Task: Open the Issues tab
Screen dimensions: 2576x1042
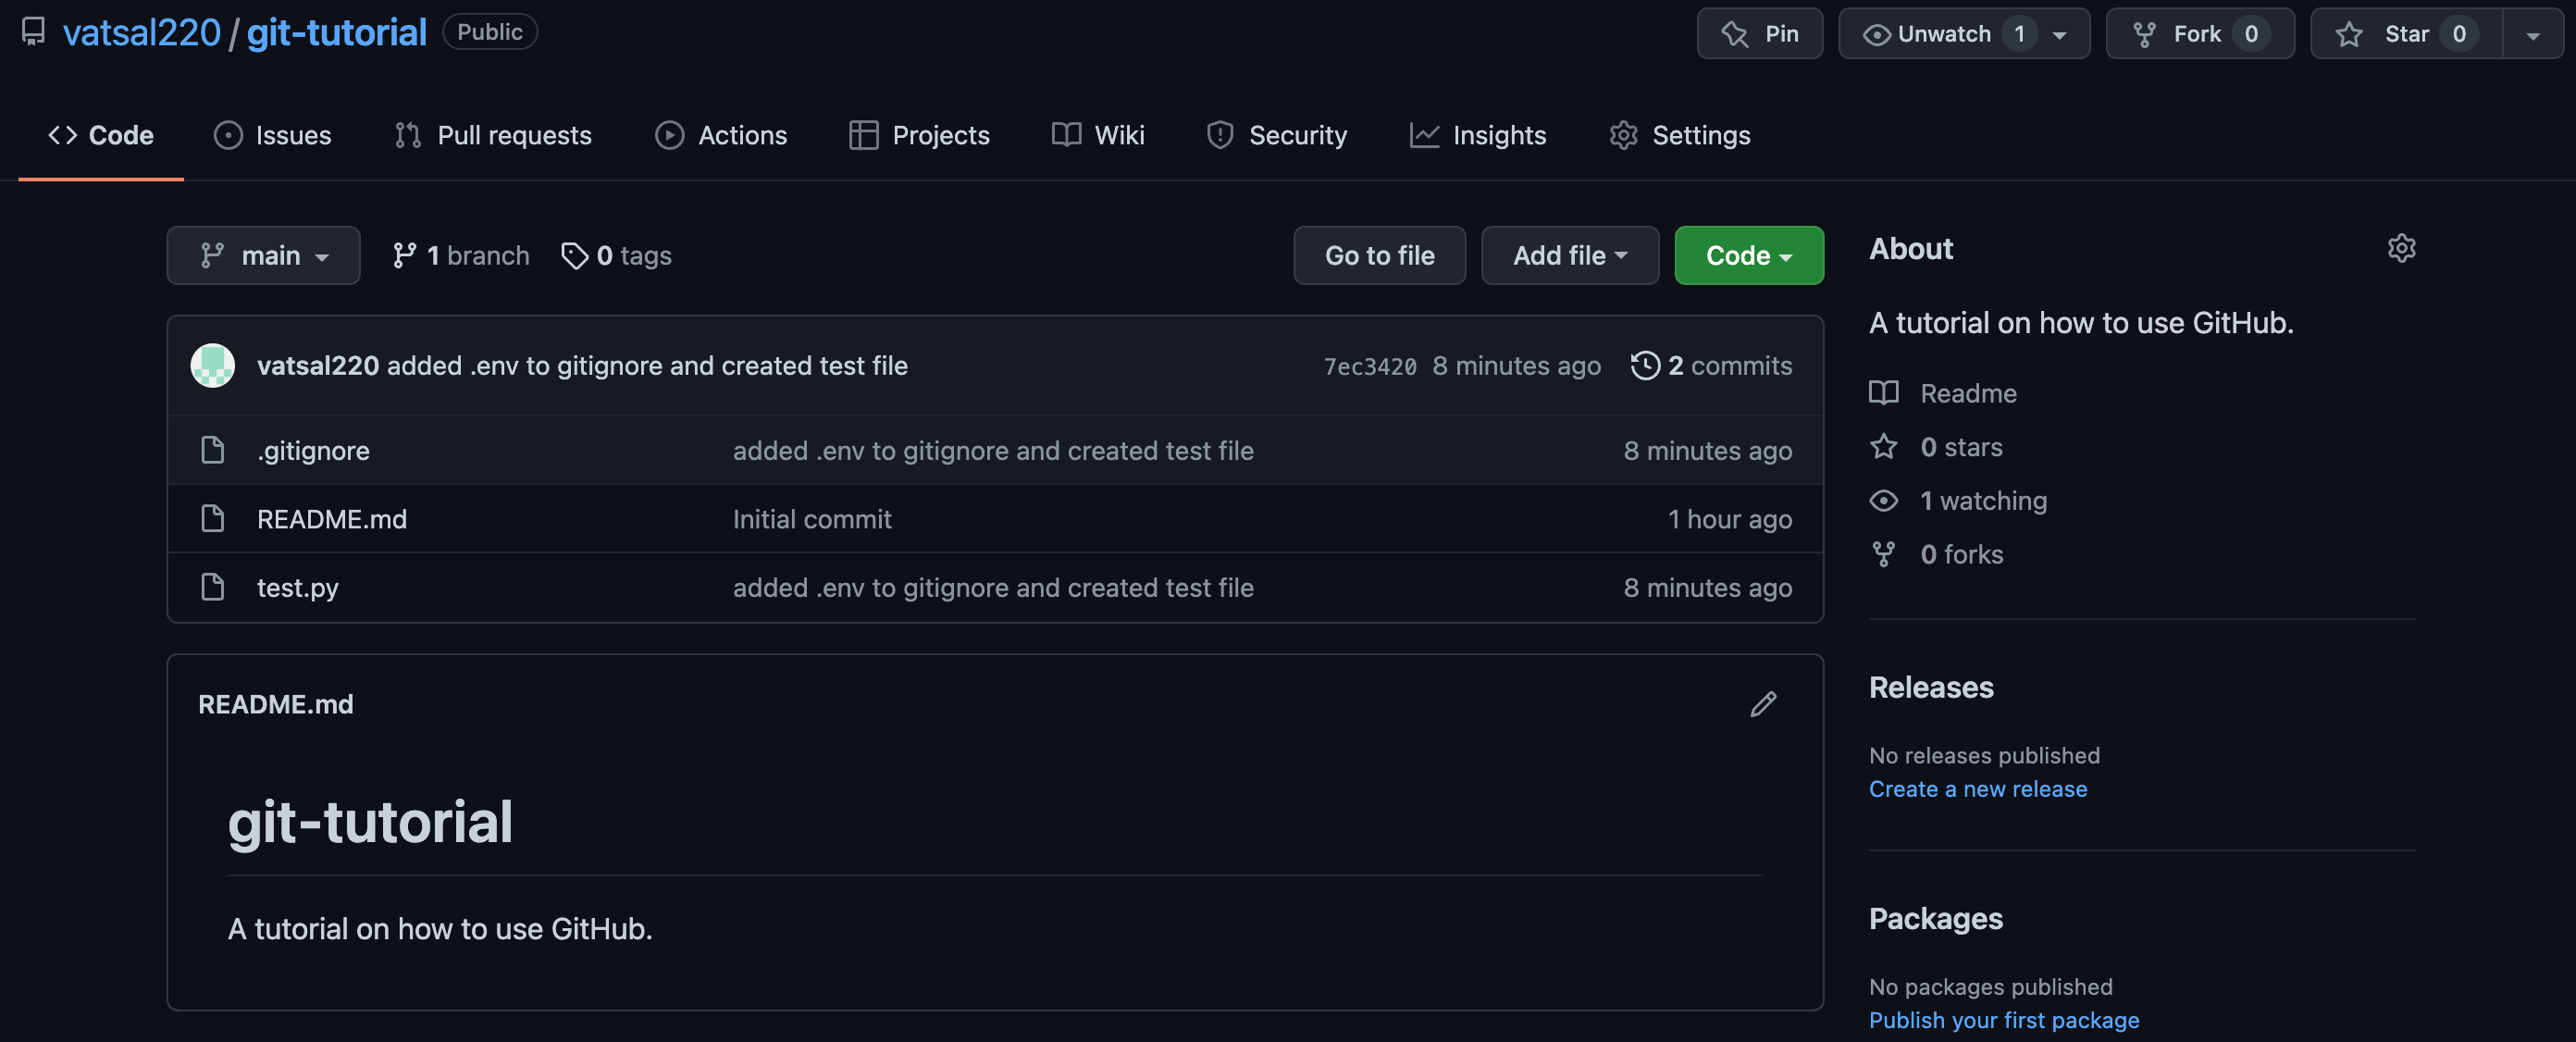Action: click(x=272, y=135)
